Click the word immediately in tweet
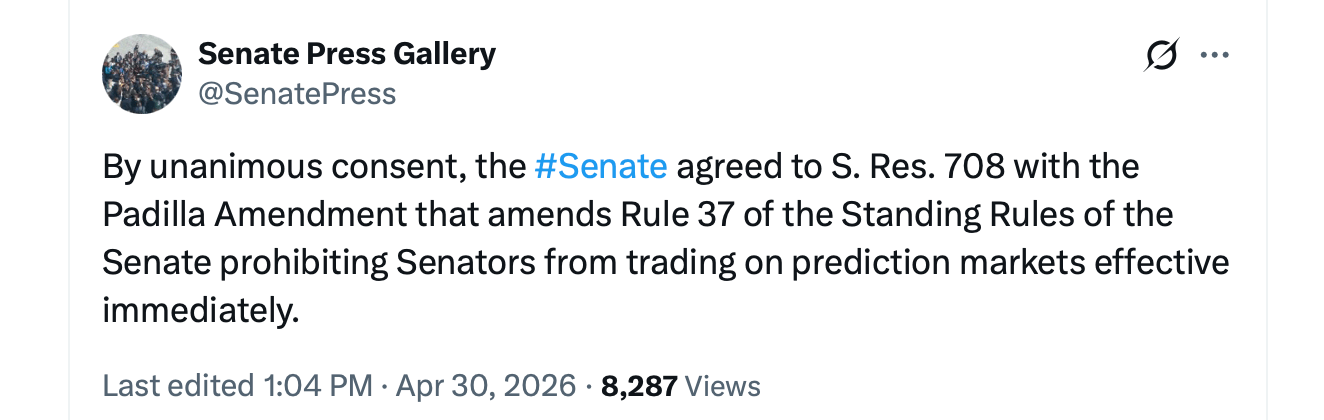Screen dimensions: 1324x420 [200, 310]
